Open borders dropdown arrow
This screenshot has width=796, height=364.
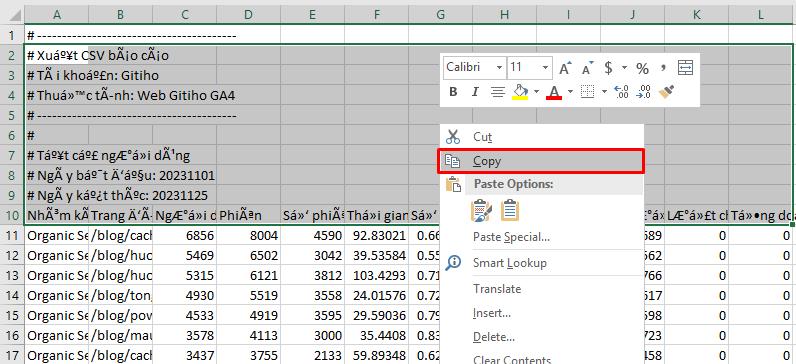pyautogui.click(x=604, y=92)
